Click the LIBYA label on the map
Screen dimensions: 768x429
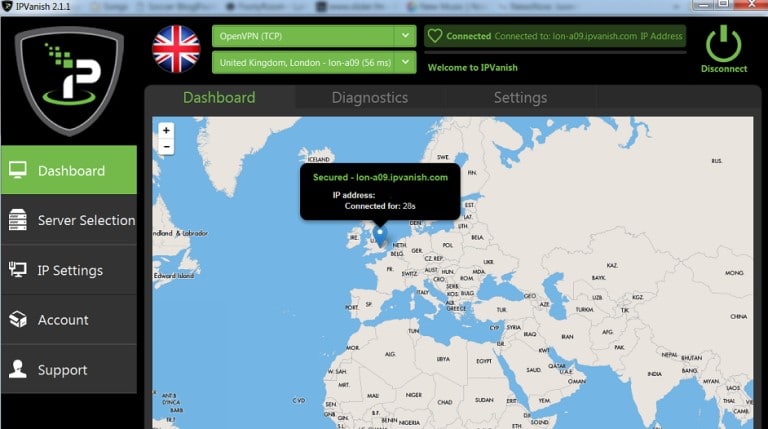click(x=443, y=359)
